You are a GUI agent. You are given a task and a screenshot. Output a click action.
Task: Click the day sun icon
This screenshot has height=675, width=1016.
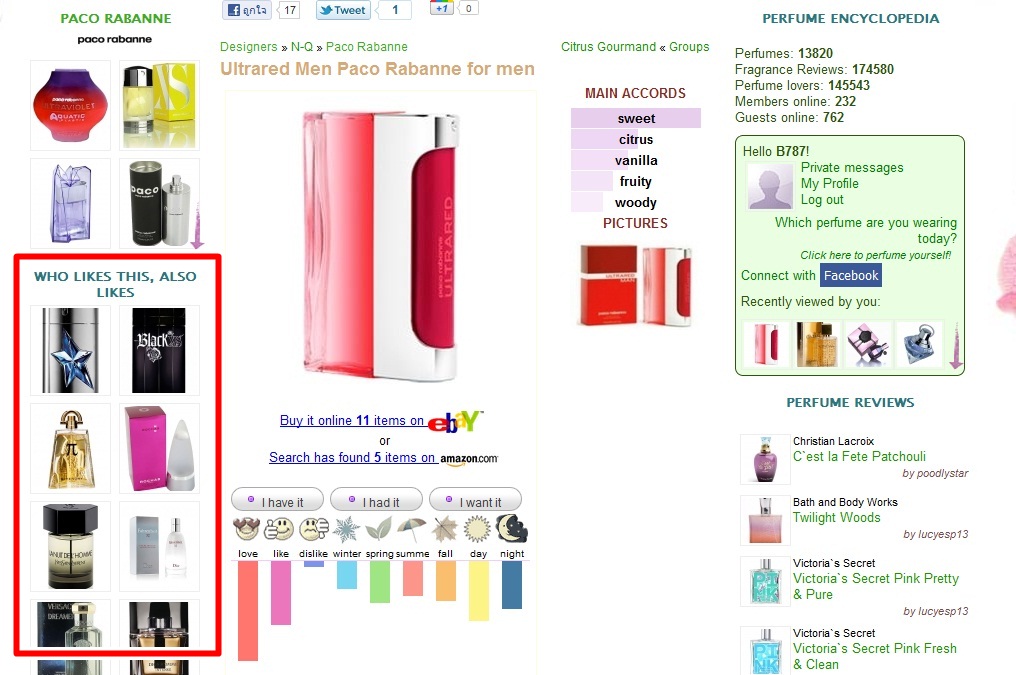click(x=478, y=529)
